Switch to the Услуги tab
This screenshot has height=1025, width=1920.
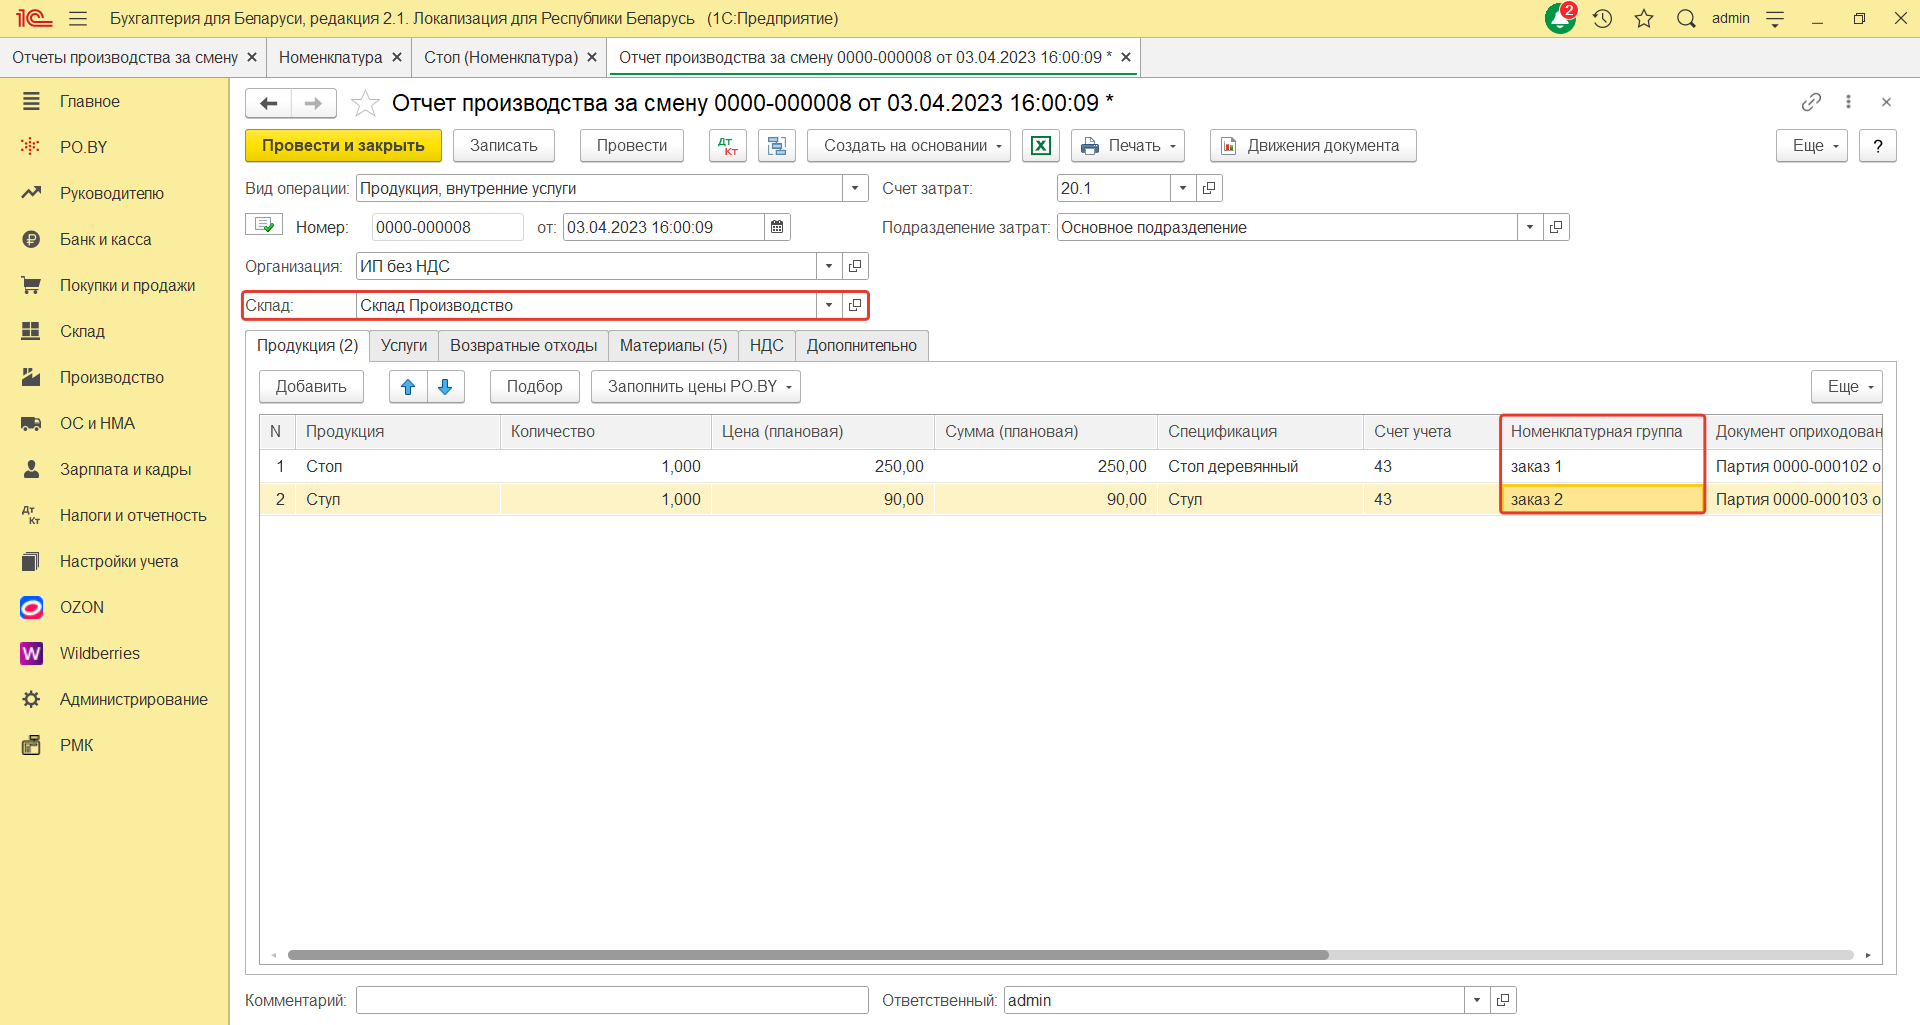(404, 345)
